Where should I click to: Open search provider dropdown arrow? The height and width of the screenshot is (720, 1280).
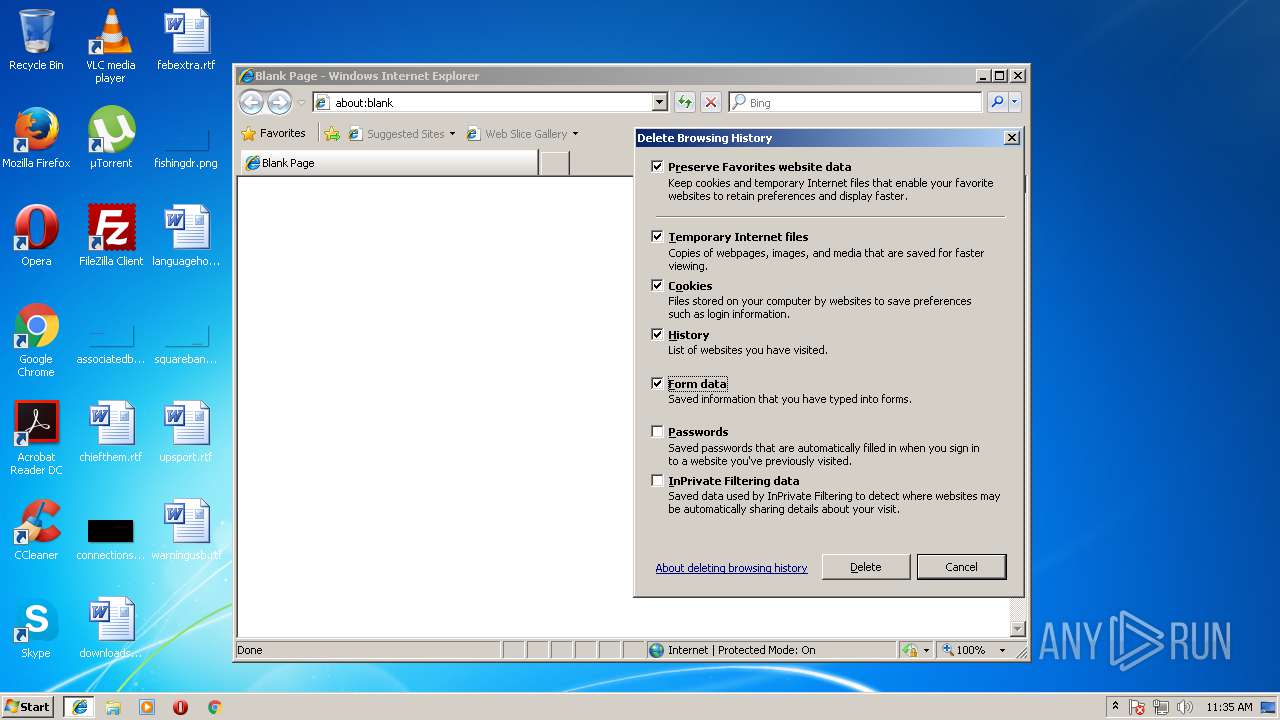tap(1014, 102)
